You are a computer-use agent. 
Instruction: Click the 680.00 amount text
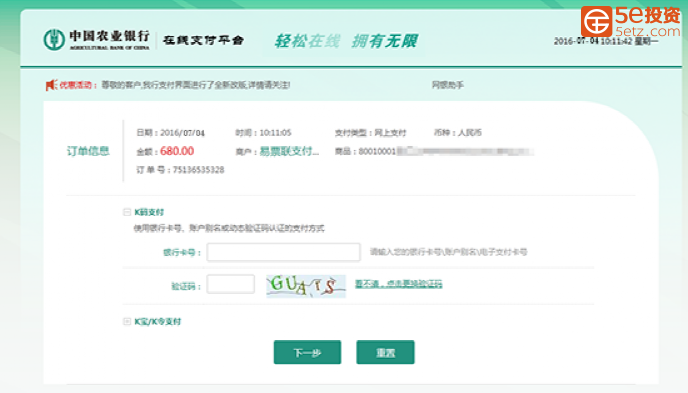(177, 151)
